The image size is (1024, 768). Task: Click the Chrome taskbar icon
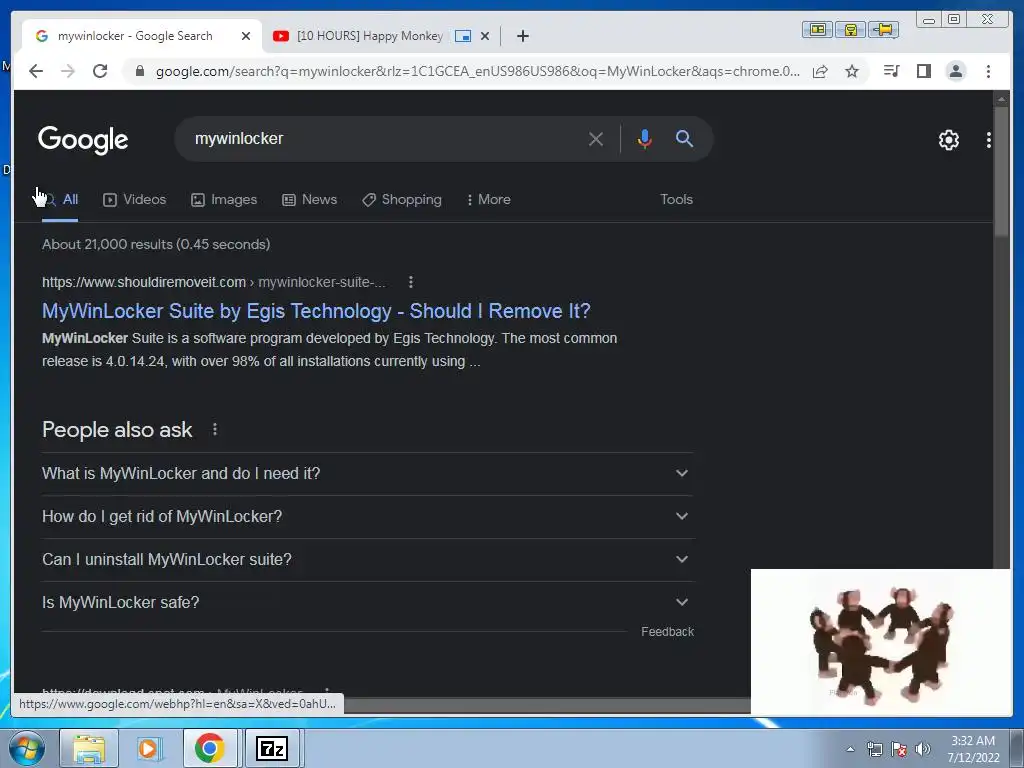tap(210, 748)
